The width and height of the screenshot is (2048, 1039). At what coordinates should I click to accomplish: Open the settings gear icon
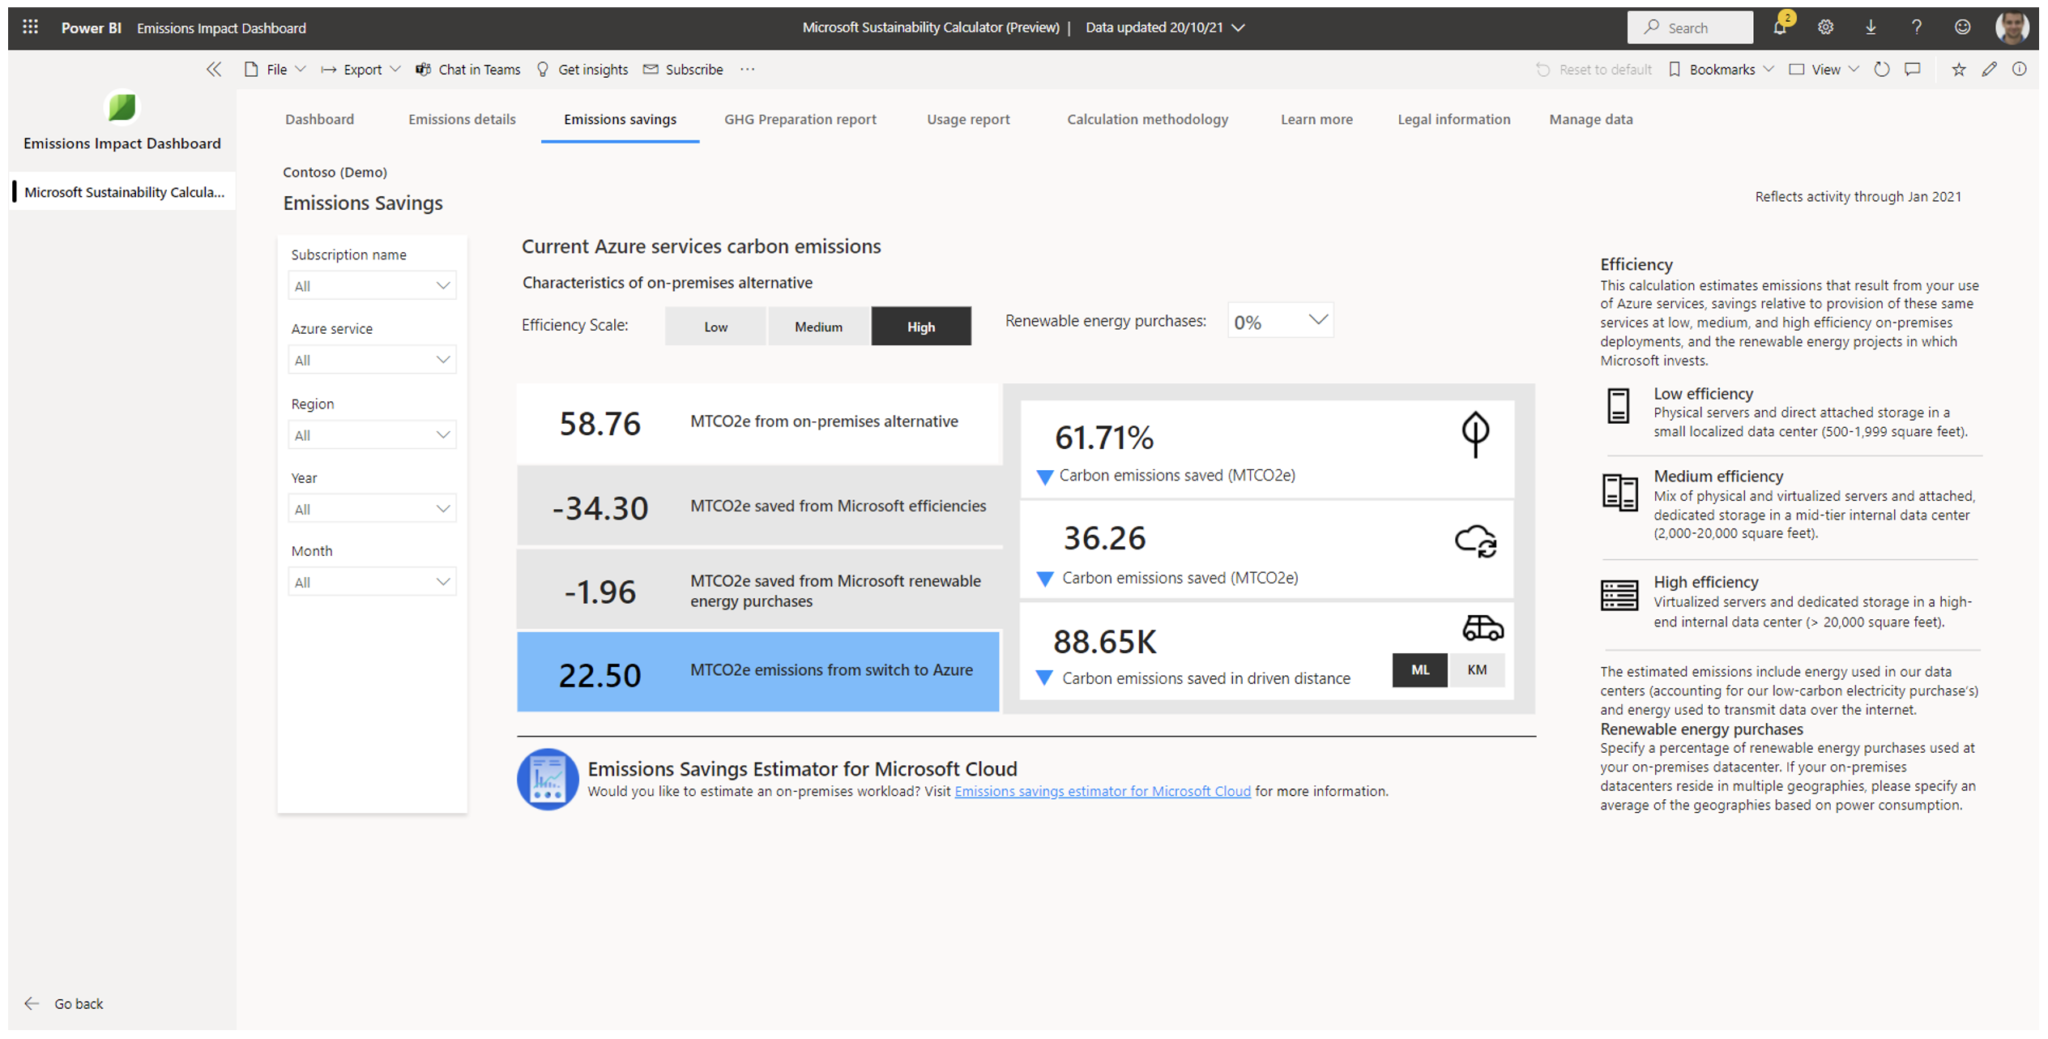tap(1825, 27)
